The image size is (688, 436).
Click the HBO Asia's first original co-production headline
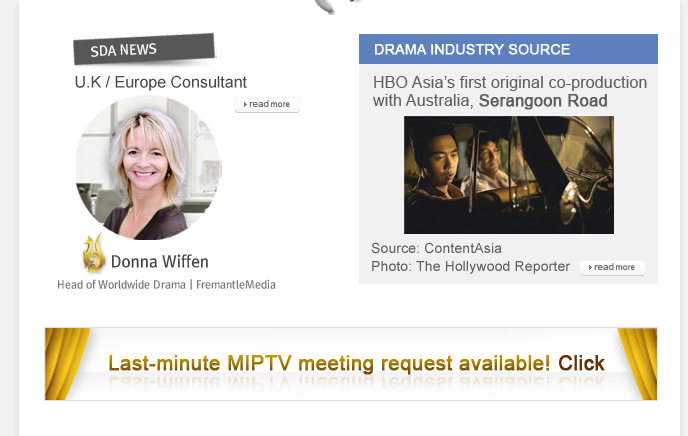(x=509, y=91)
